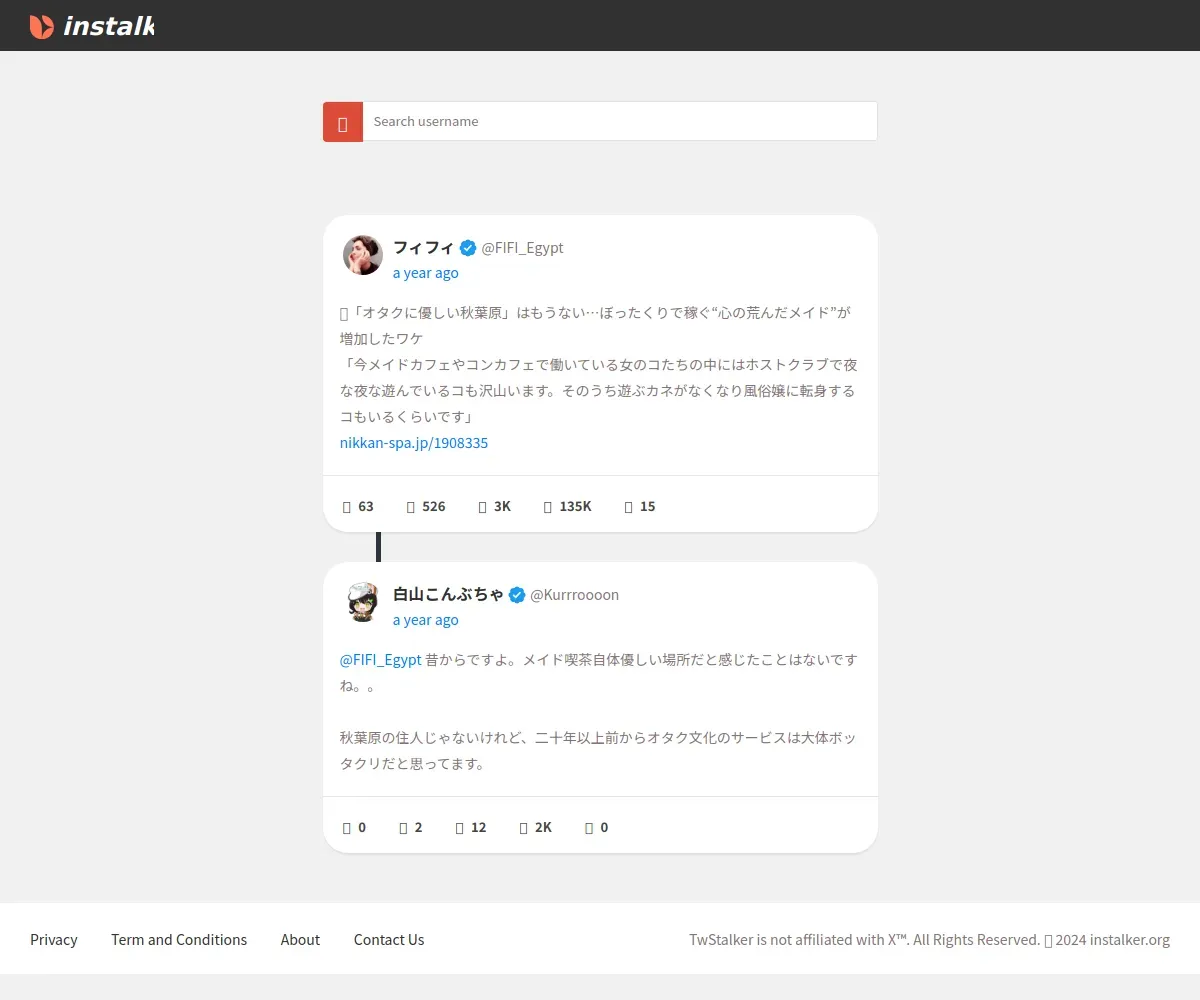Image resolution: width=1200 pixels, height=1000 pixels.
Task: Click the views icon showing 2K
Action: pyautogui.click(x=524, y=828)
